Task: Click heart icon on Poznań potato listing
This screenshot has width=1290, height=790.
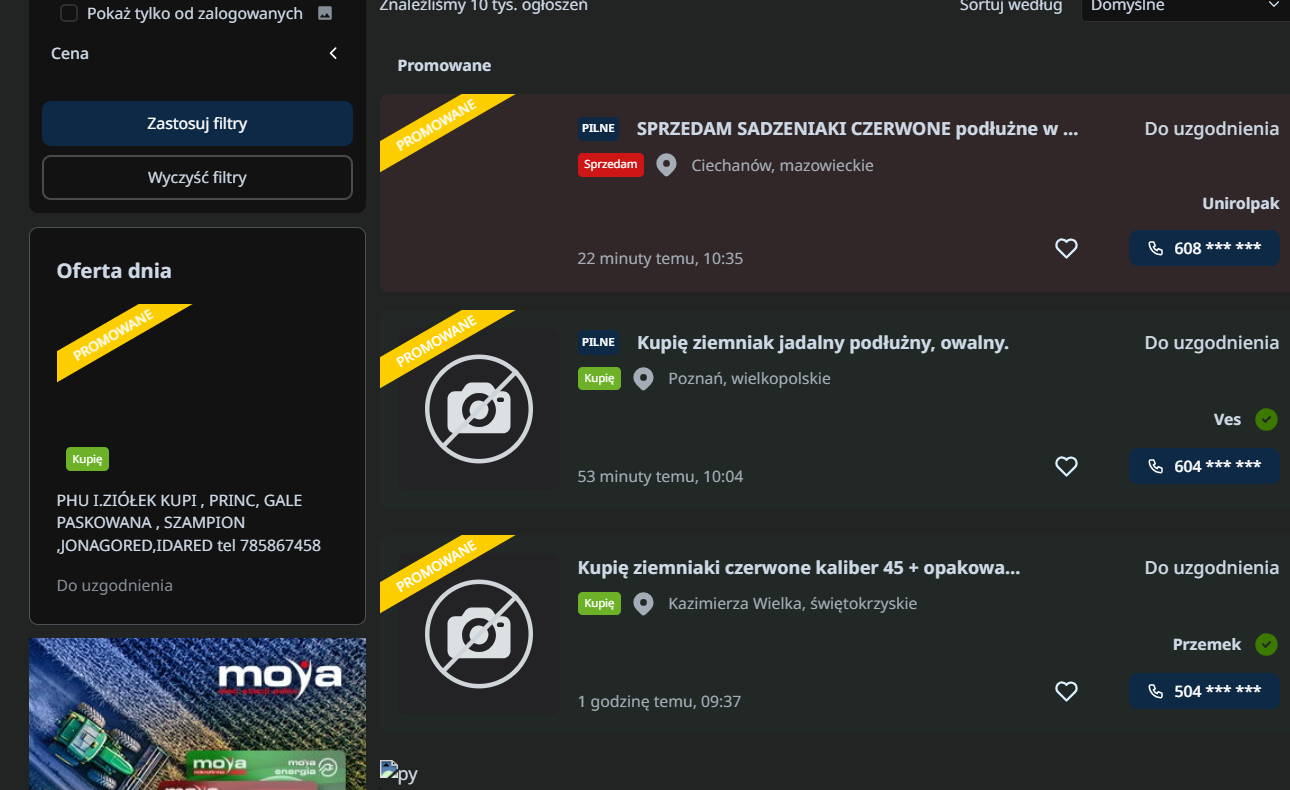Action: coord(1066,466)
